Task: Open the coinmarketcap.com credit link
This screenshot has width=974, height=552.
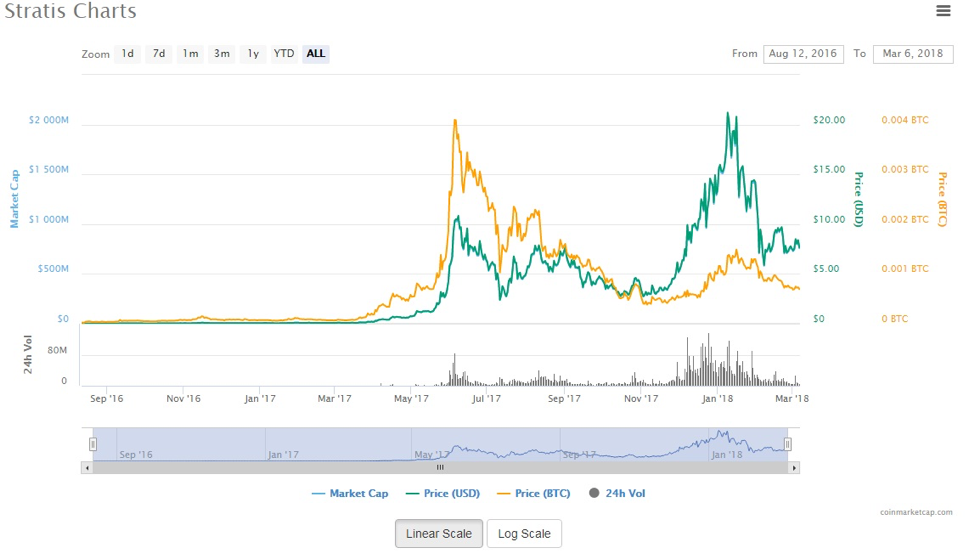Action: pyautogui.click(x=916, y=512)
